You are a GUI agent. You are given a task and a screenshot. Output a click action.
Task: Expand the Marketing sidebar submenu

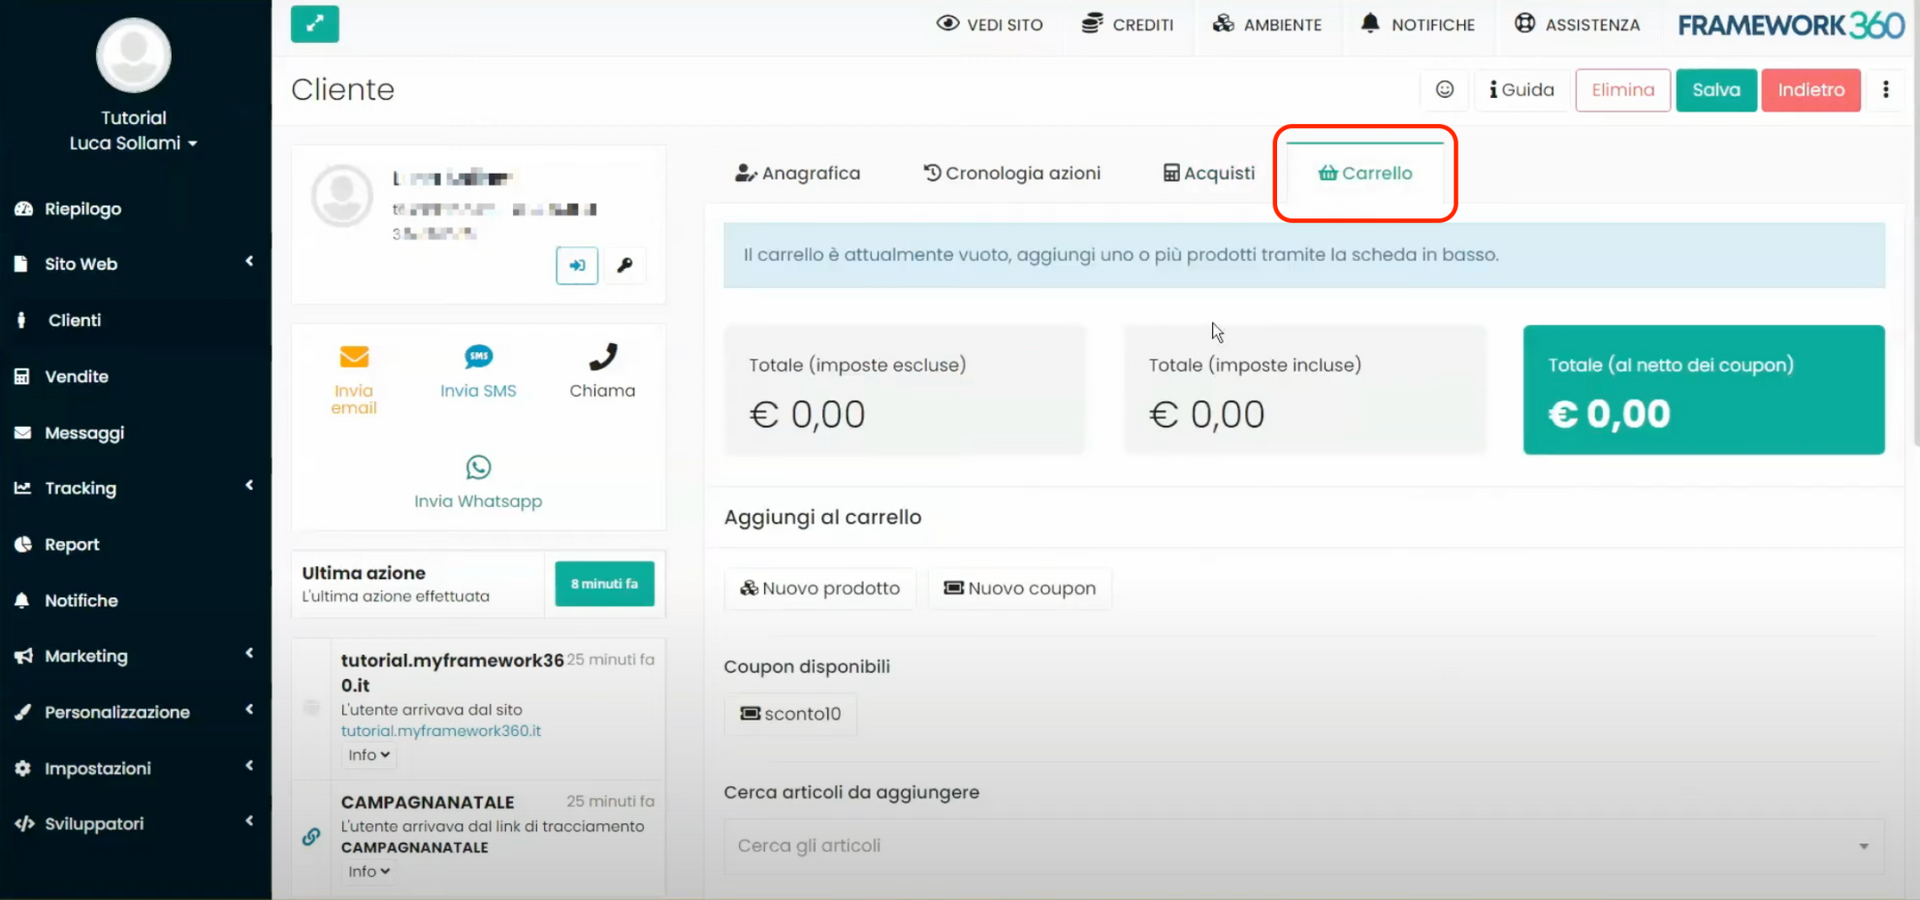point(135,656)
